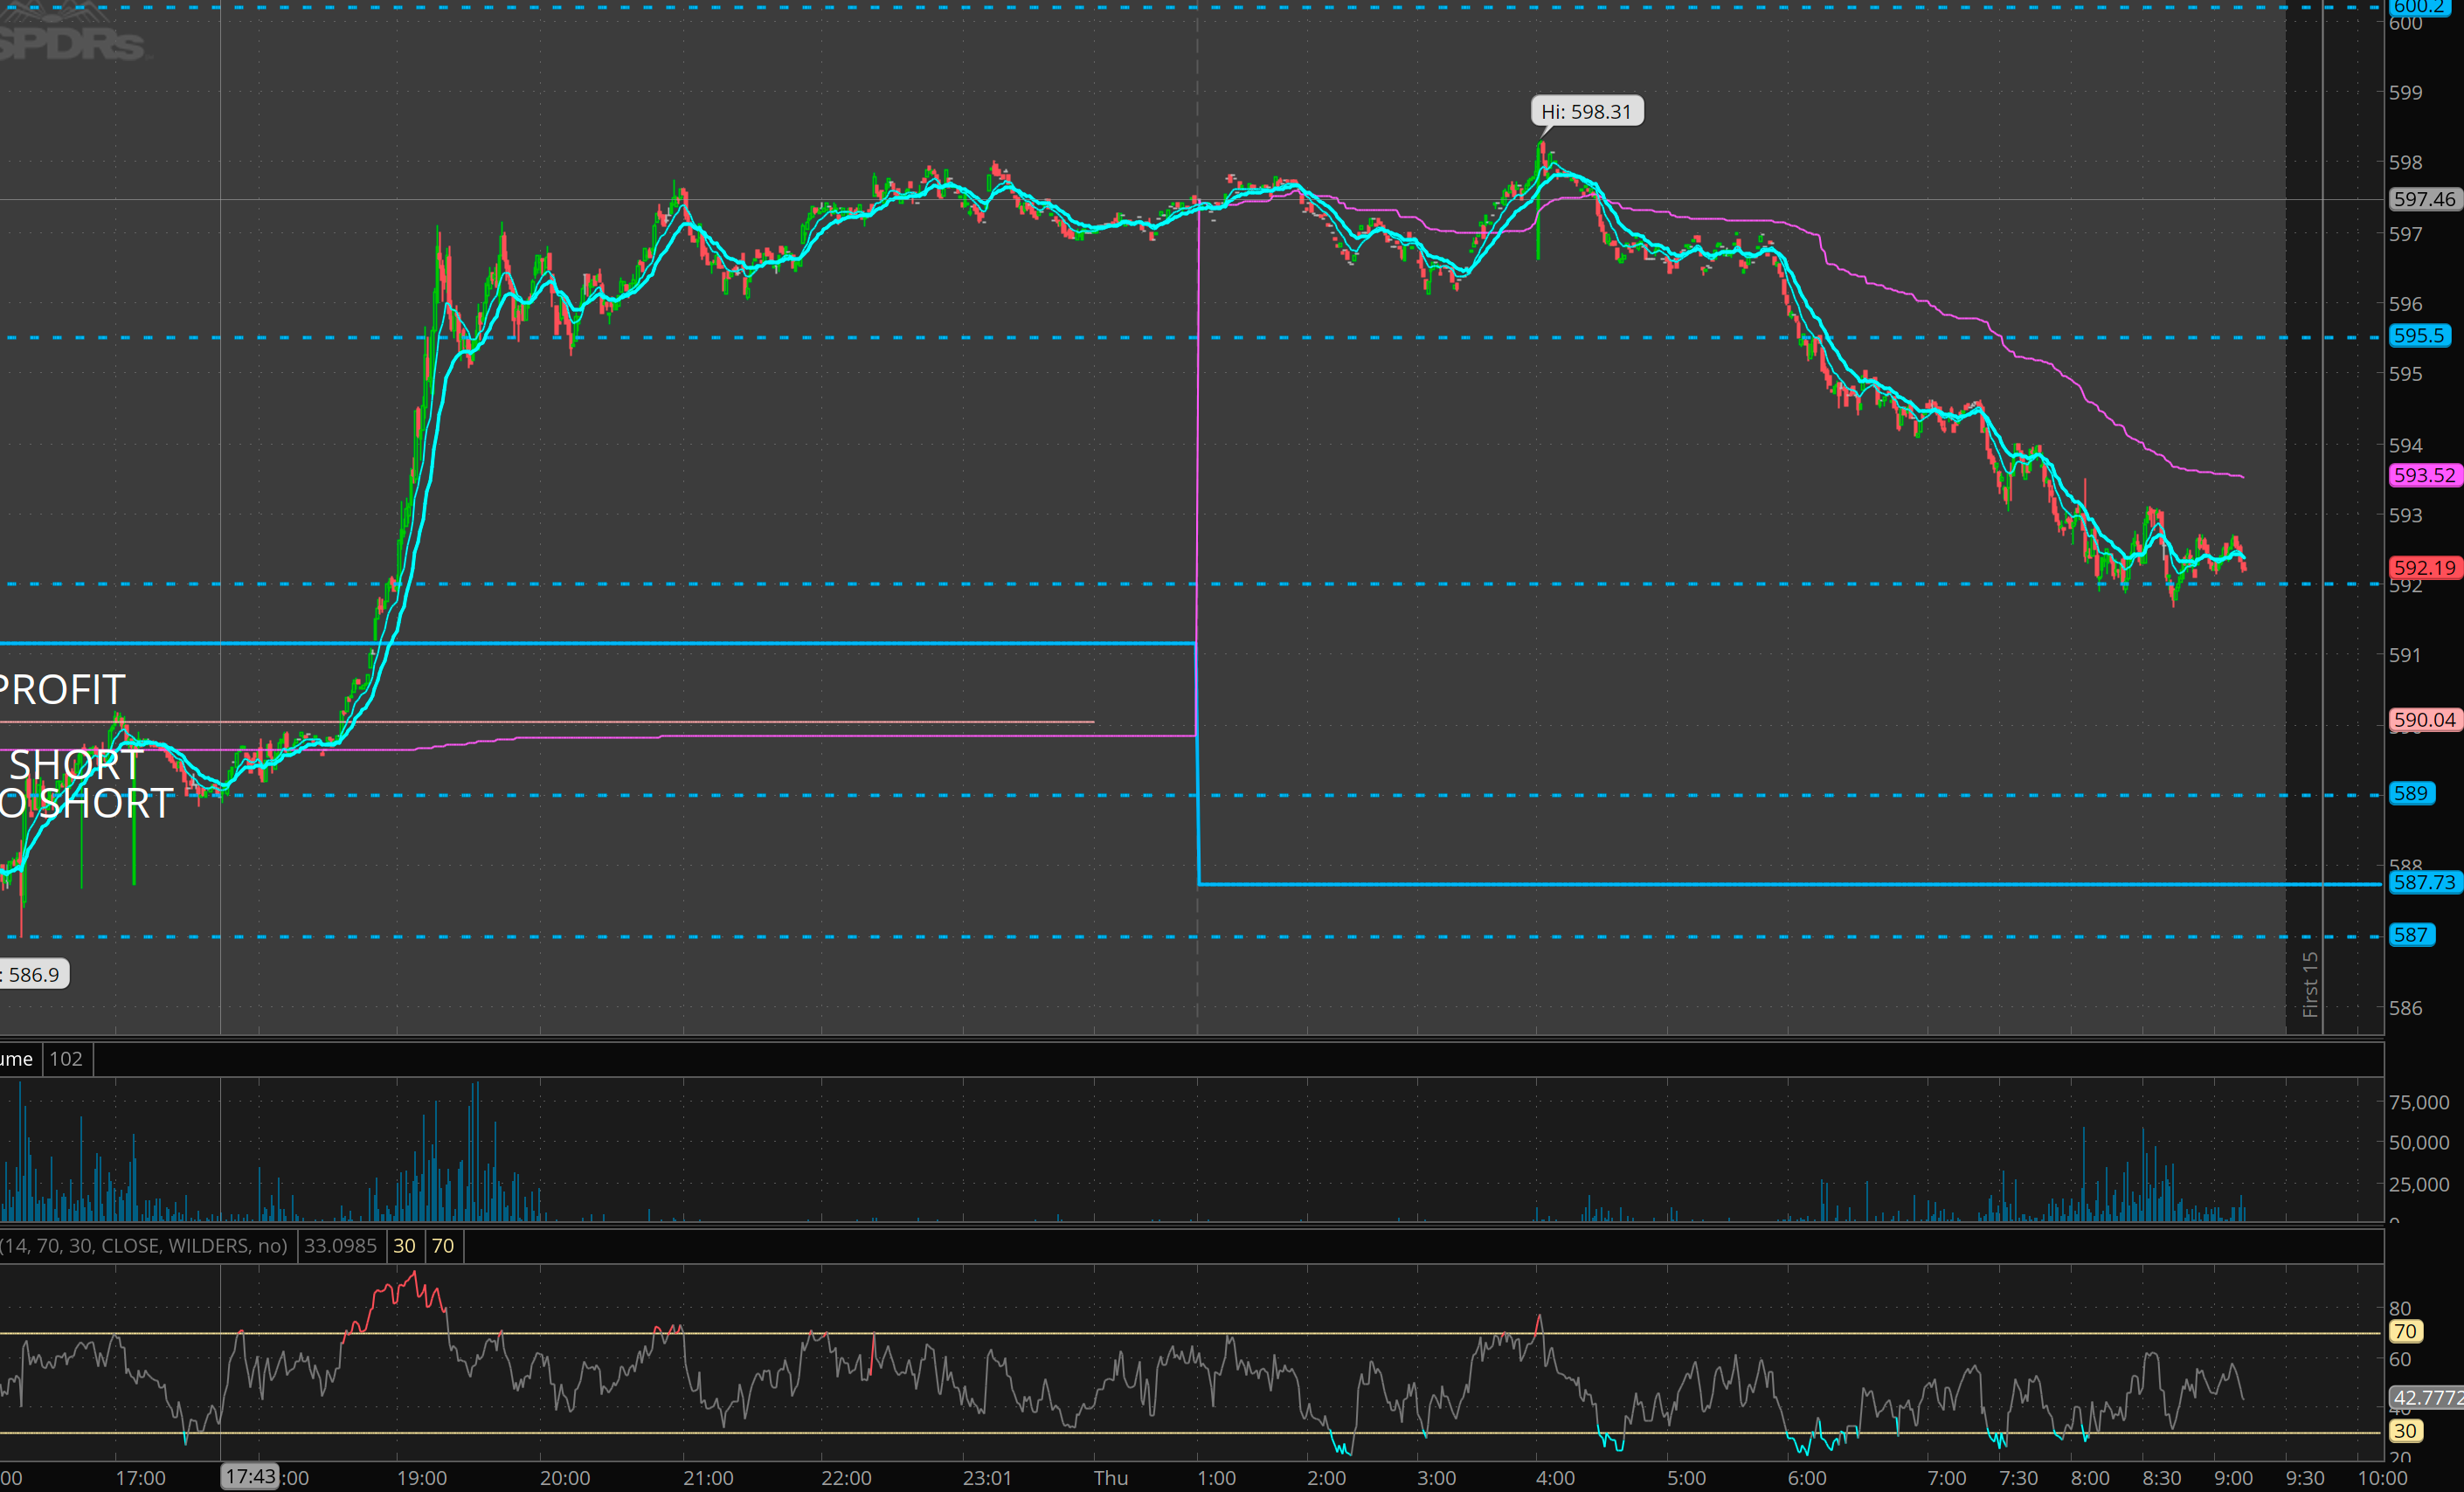
Task: Select the 597.46 crosshair price label
Action: [2423, 199]
